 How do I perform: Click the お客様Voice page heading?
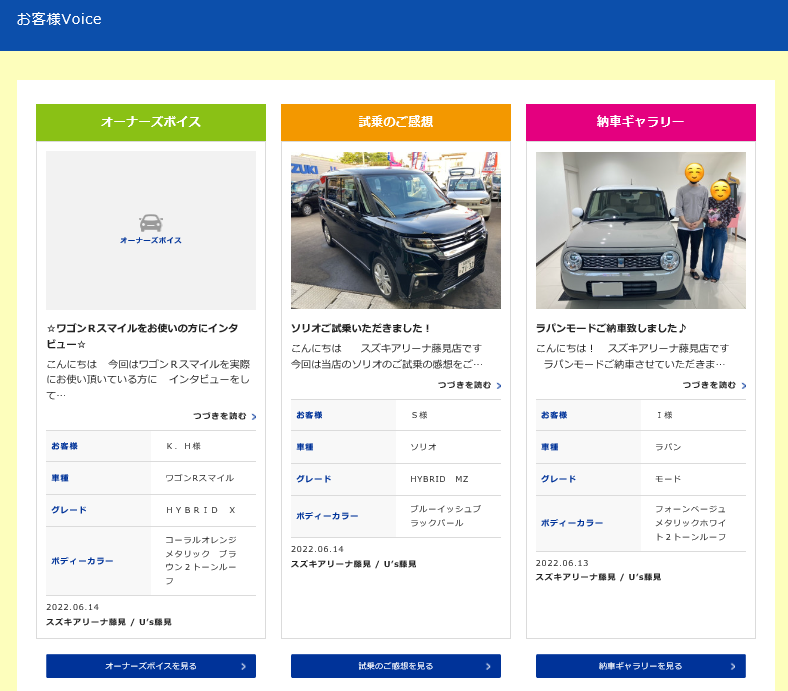pos(59,19)
